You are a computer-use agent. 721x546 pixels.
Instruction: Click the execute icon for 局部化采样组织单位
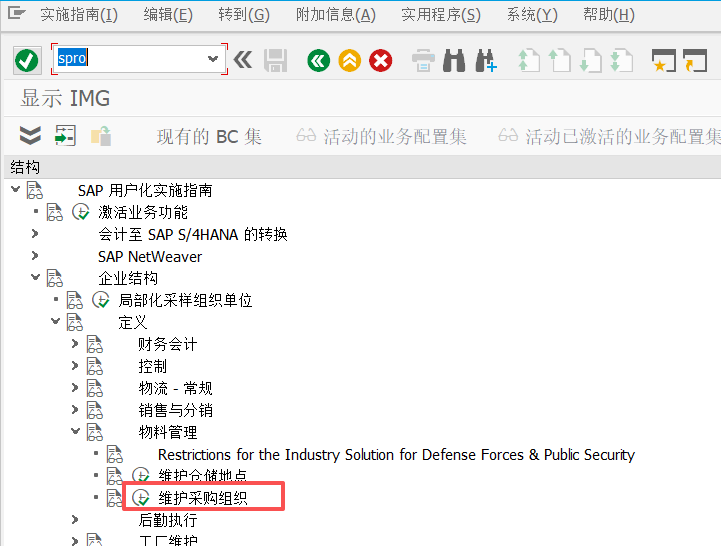101,300
